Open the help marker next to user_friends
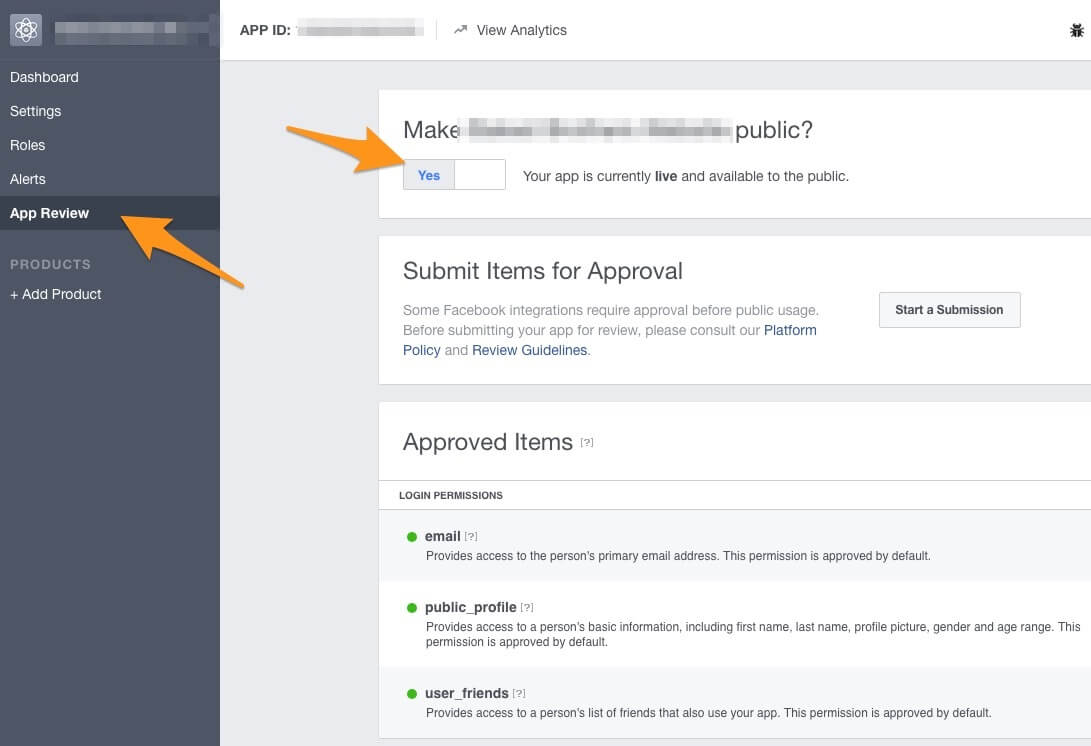 [x=519, y=694]
